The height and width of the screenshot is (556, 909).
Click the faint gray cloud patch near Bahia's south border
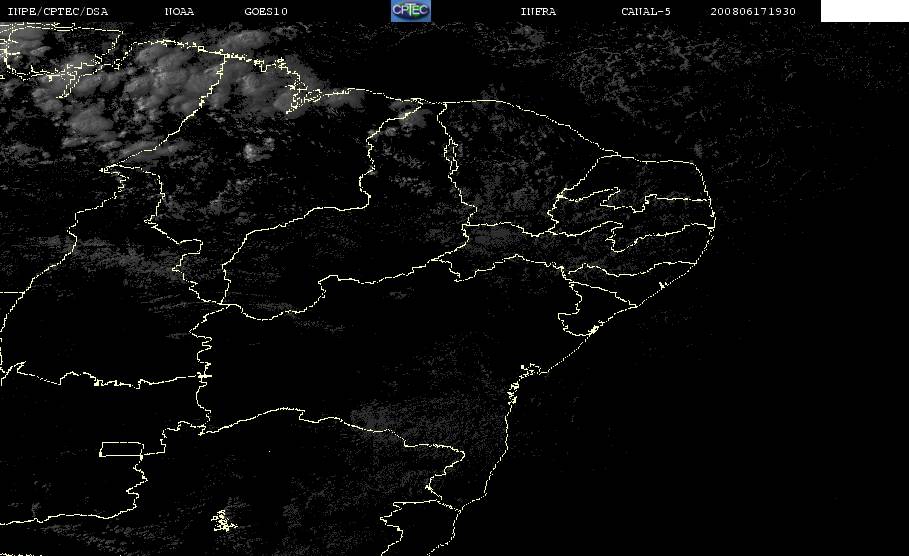pos(377,415)
